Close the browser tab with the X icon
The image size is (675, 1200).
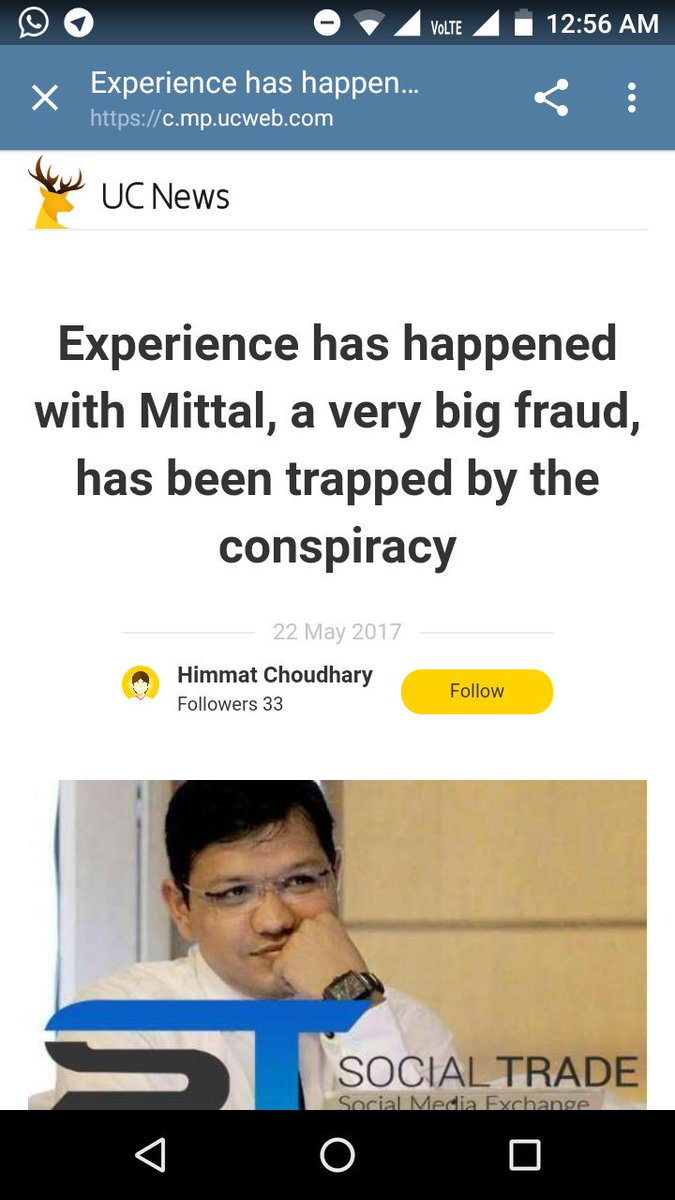pyautogui.click(x=45, y=98)
